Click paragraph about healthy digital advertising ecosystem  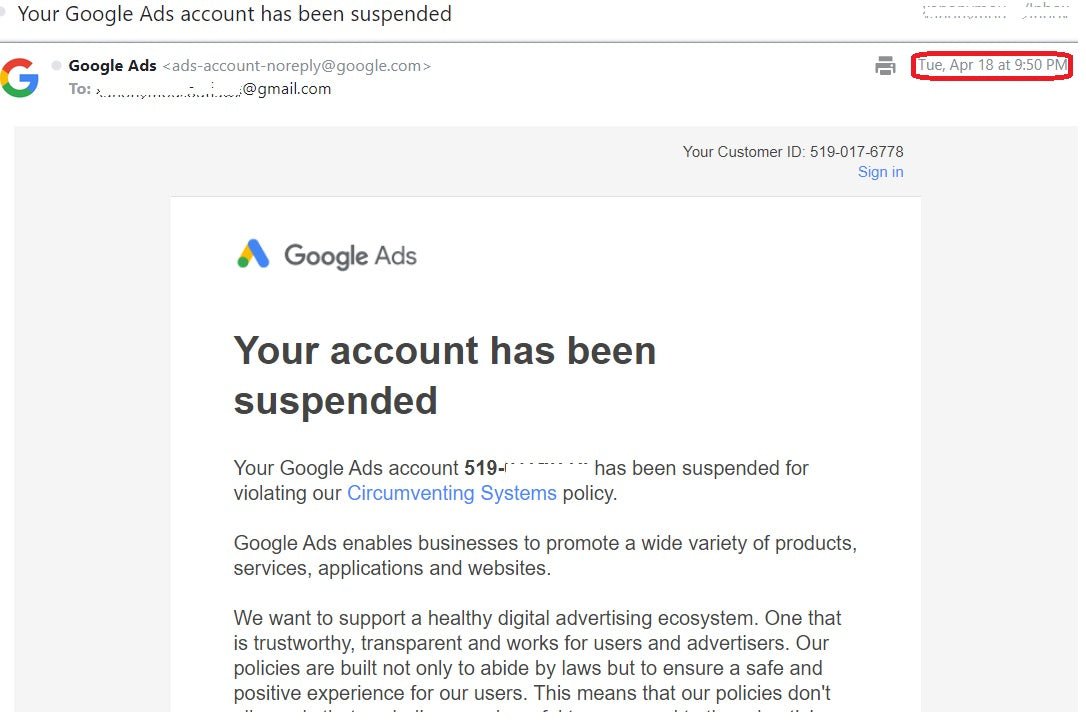point(537,655)
